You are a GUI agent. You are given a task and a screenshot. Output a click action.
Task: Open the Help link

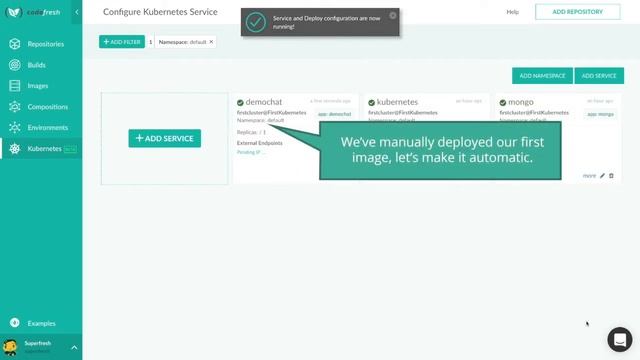[x=513, y=12]
